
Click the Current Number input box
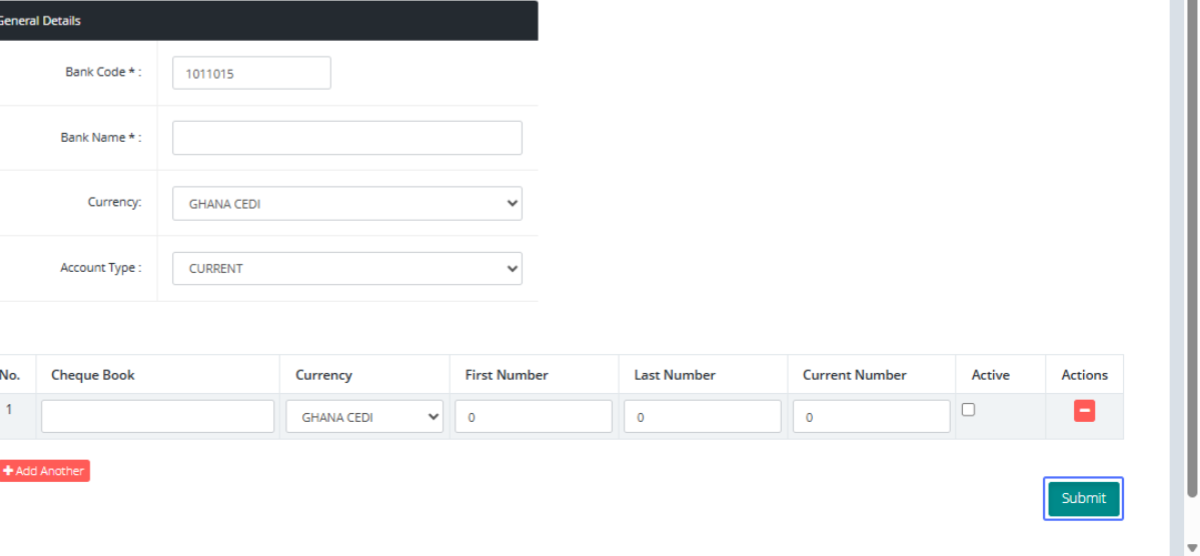[871, 417]
